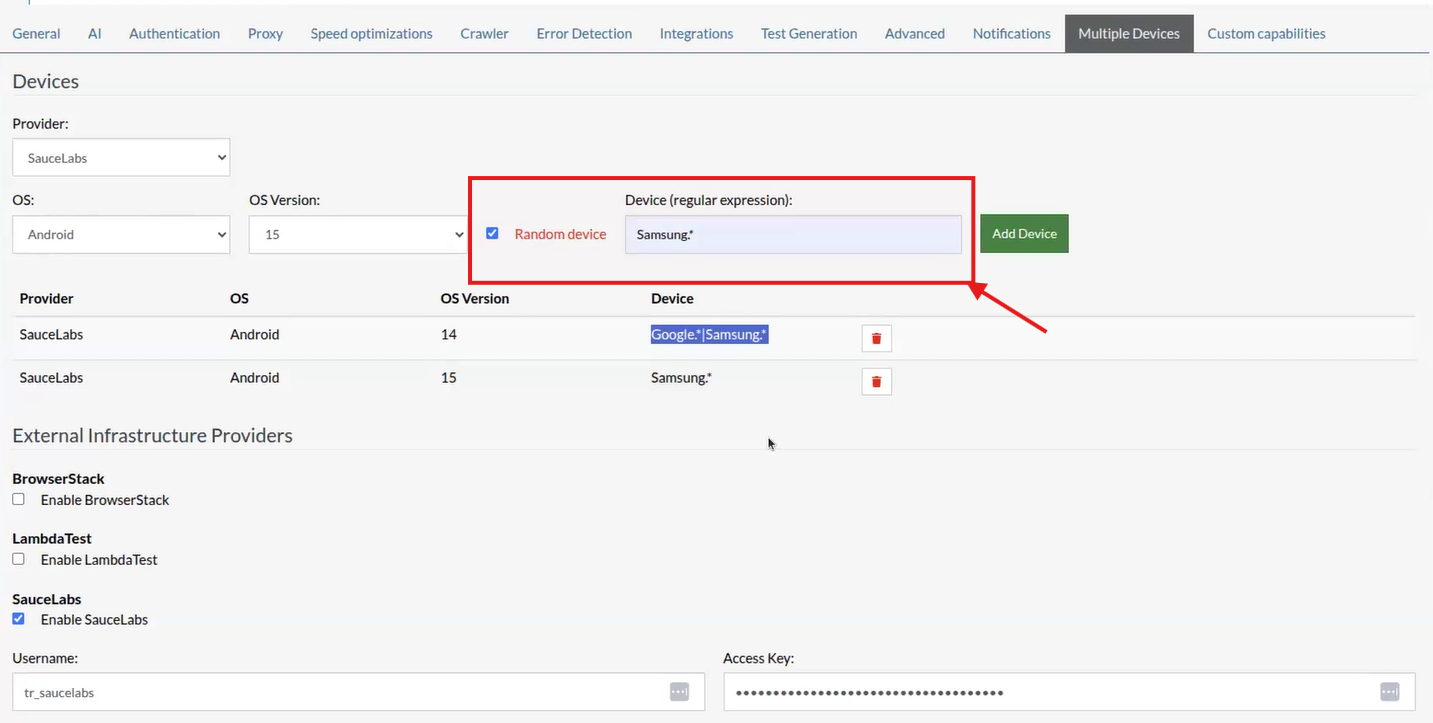Disable the Enable SauceLabs checkbox
The height and width of the screenshot is (723, 1433).
click(18, 619)
